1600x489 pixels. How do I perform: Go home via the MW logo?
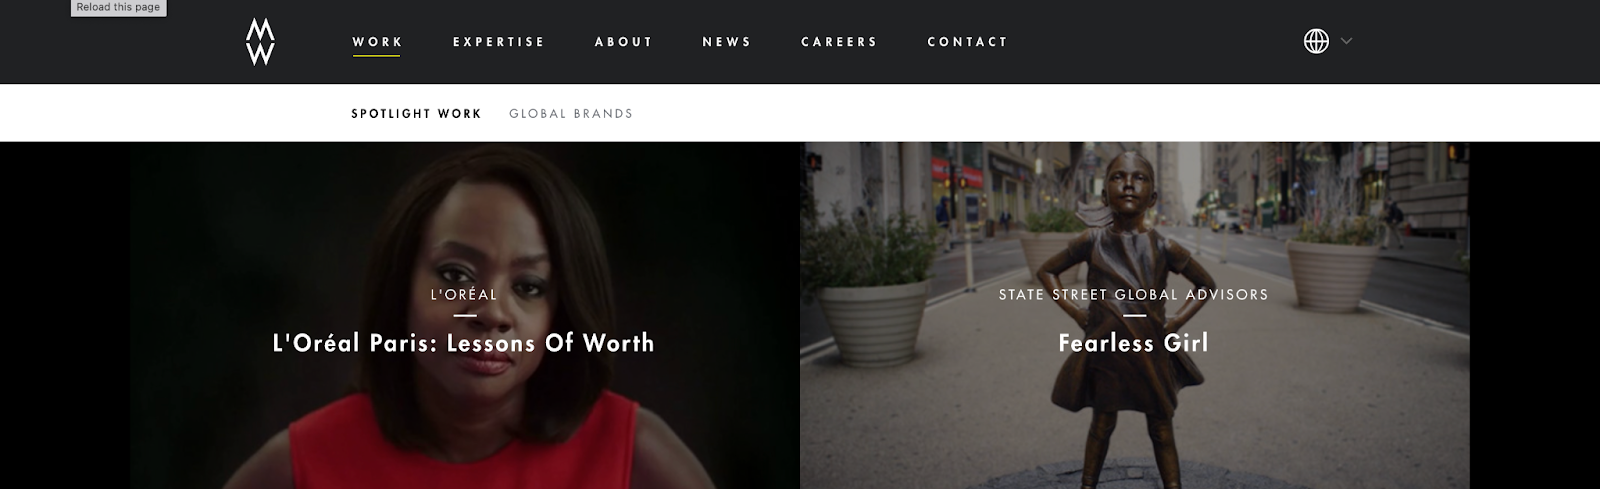coord(260,42)
